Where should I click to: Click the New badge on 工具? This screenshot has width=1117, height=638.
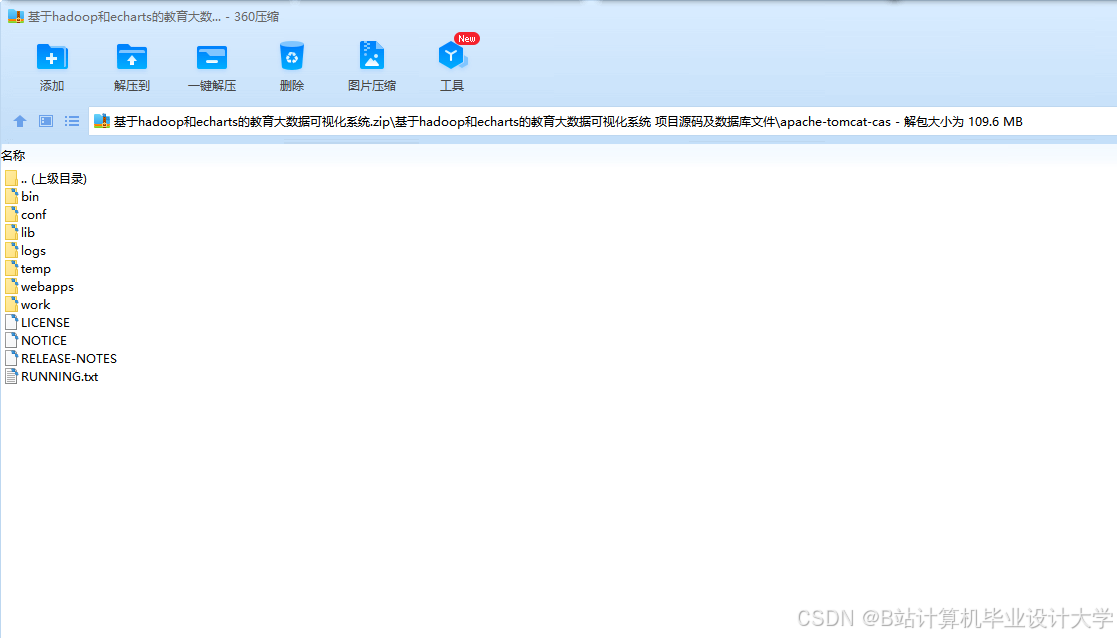tap(465, 38)
